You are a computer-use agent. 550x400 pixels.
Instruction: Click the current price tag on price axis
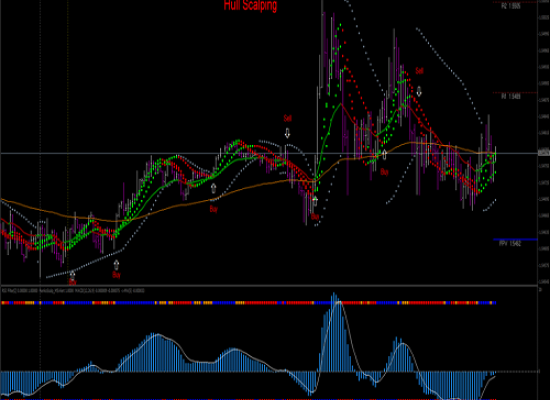pyautogui.click(x=544, y=153)
